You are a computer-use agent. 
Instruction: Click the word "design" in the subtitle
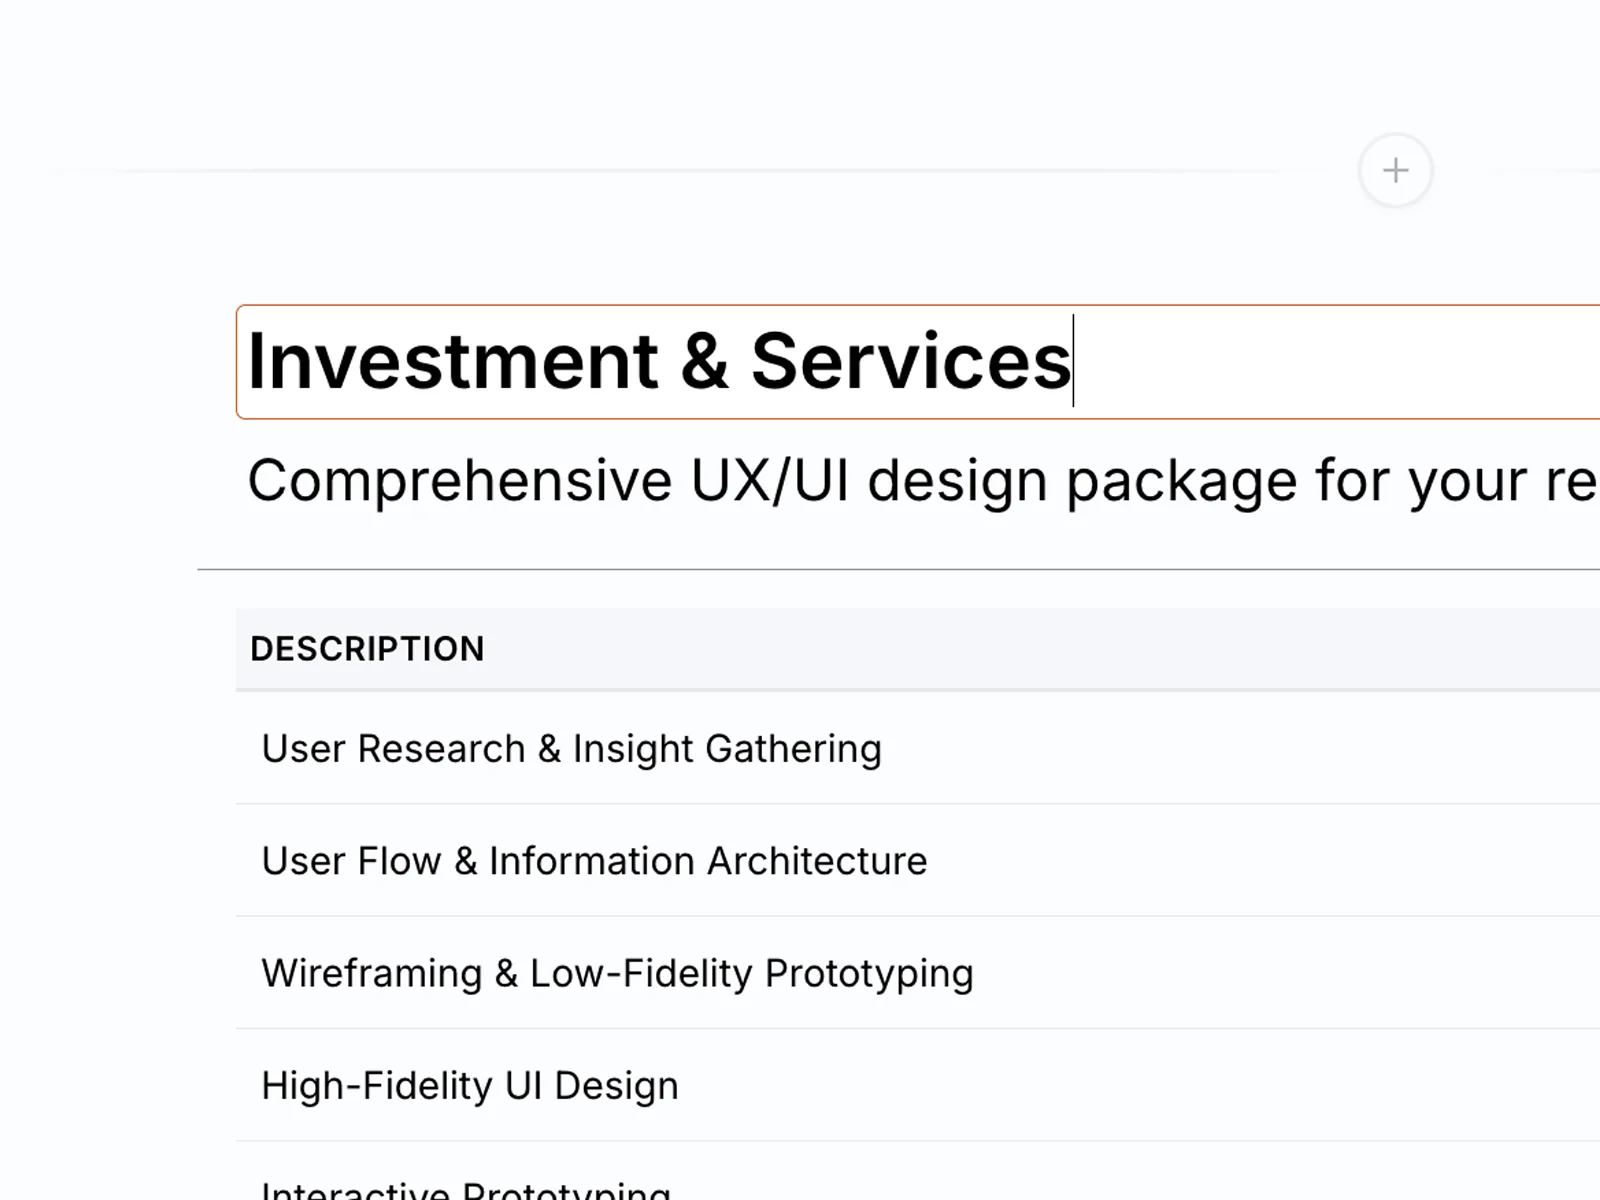click(x=956, y=481)
